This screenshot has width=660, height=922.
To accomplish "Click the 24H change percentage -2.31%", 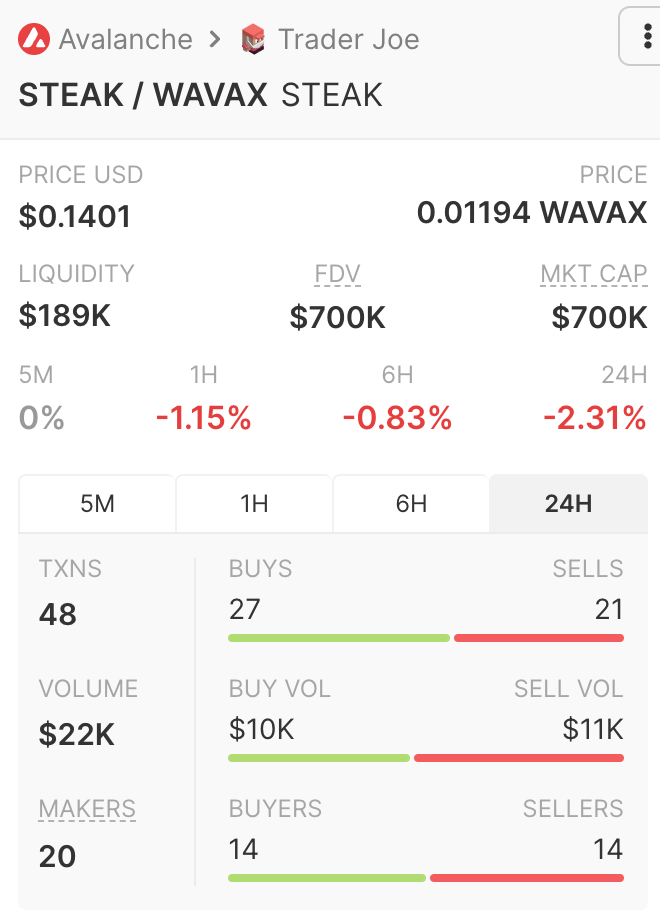I will [594, 418].
